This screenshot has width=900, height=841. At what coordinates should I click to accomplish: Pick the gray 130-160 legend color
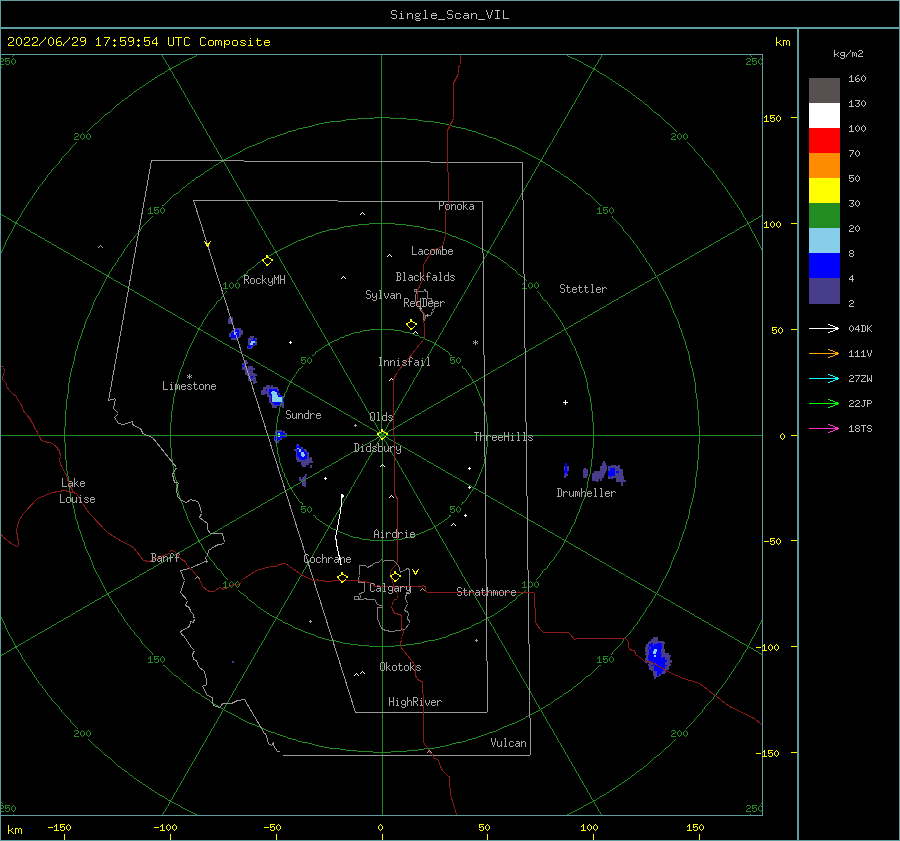tap(824, 90)
